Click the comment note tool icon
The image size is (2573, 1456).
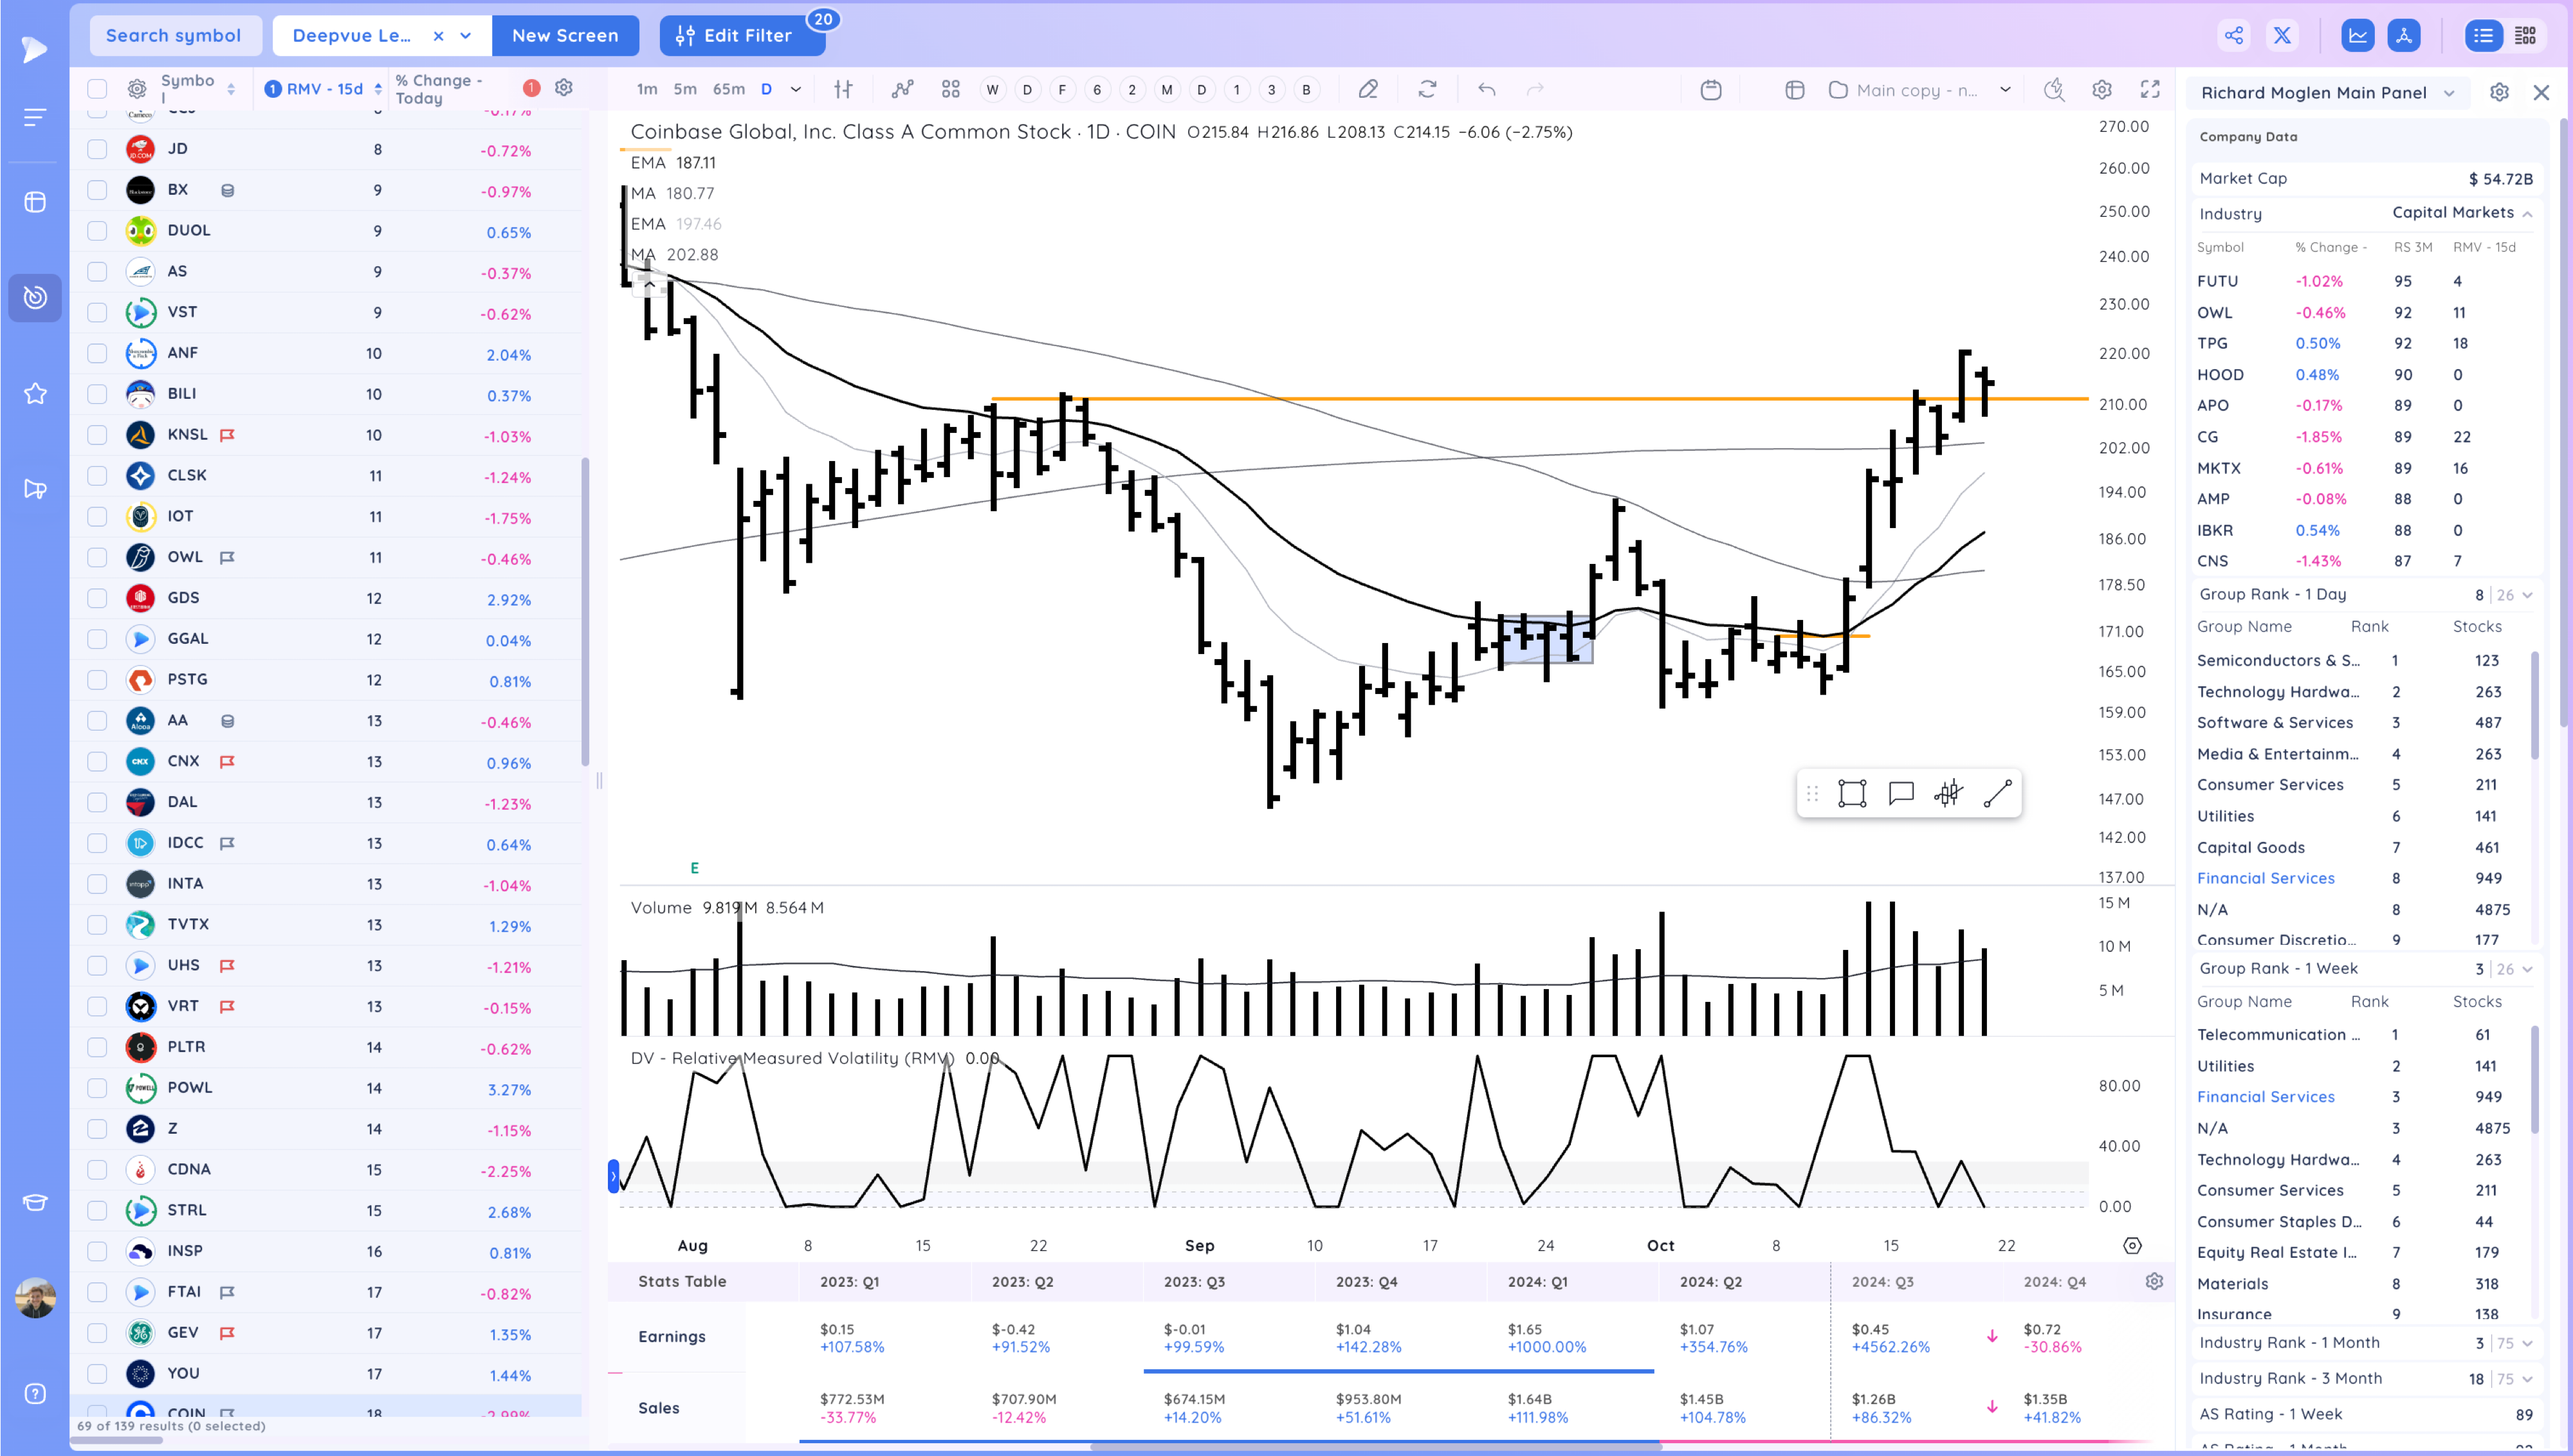[1901, 794]
